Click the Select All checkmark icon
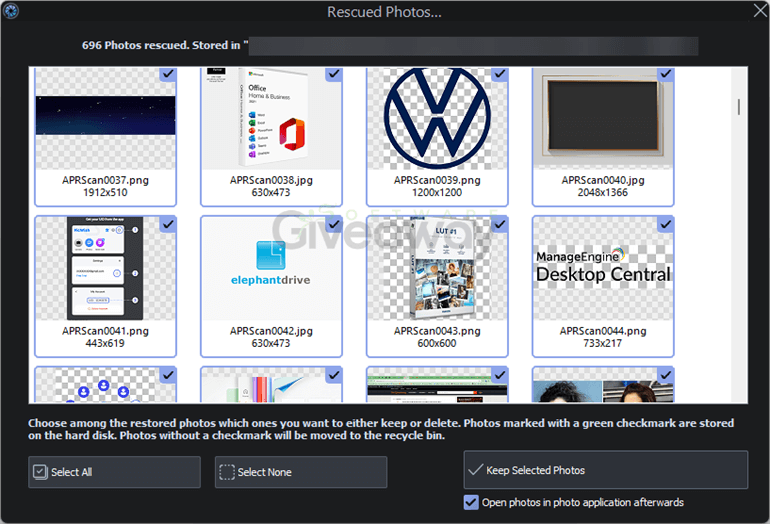The width and height of the screenshot is (770, 524). [40, 471]
